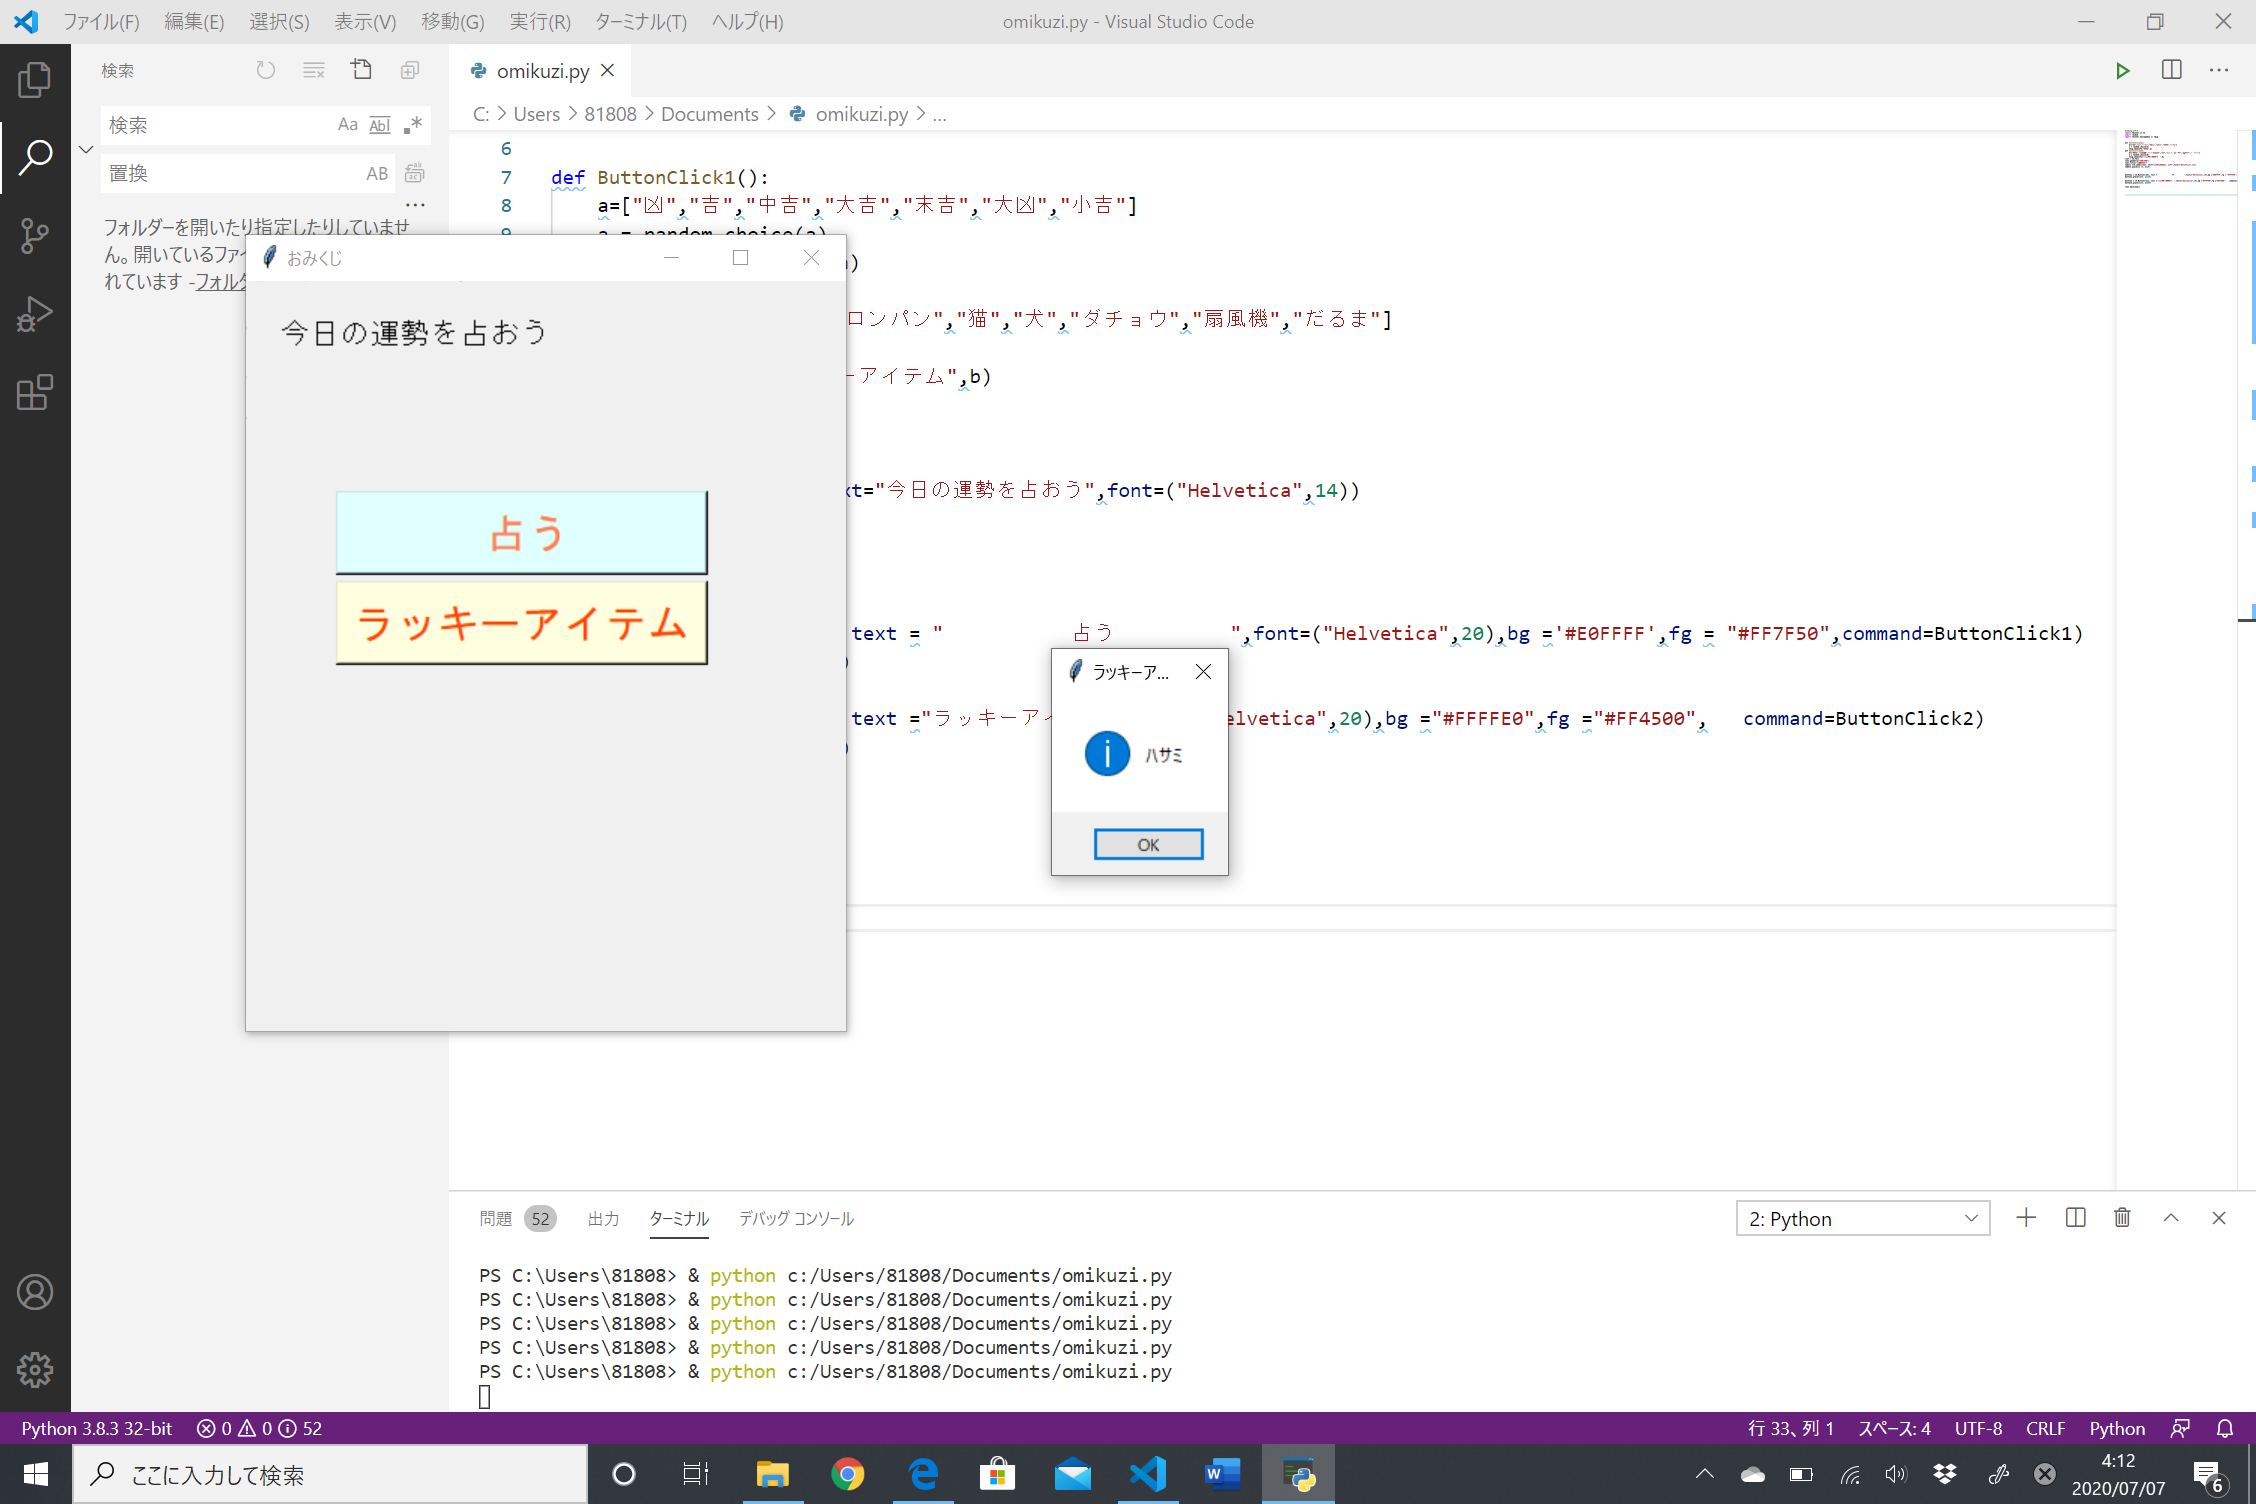Viewport: 2256px width, 1504px height.
Task: Collapse all search results icon
Action: tap(410, 70)
